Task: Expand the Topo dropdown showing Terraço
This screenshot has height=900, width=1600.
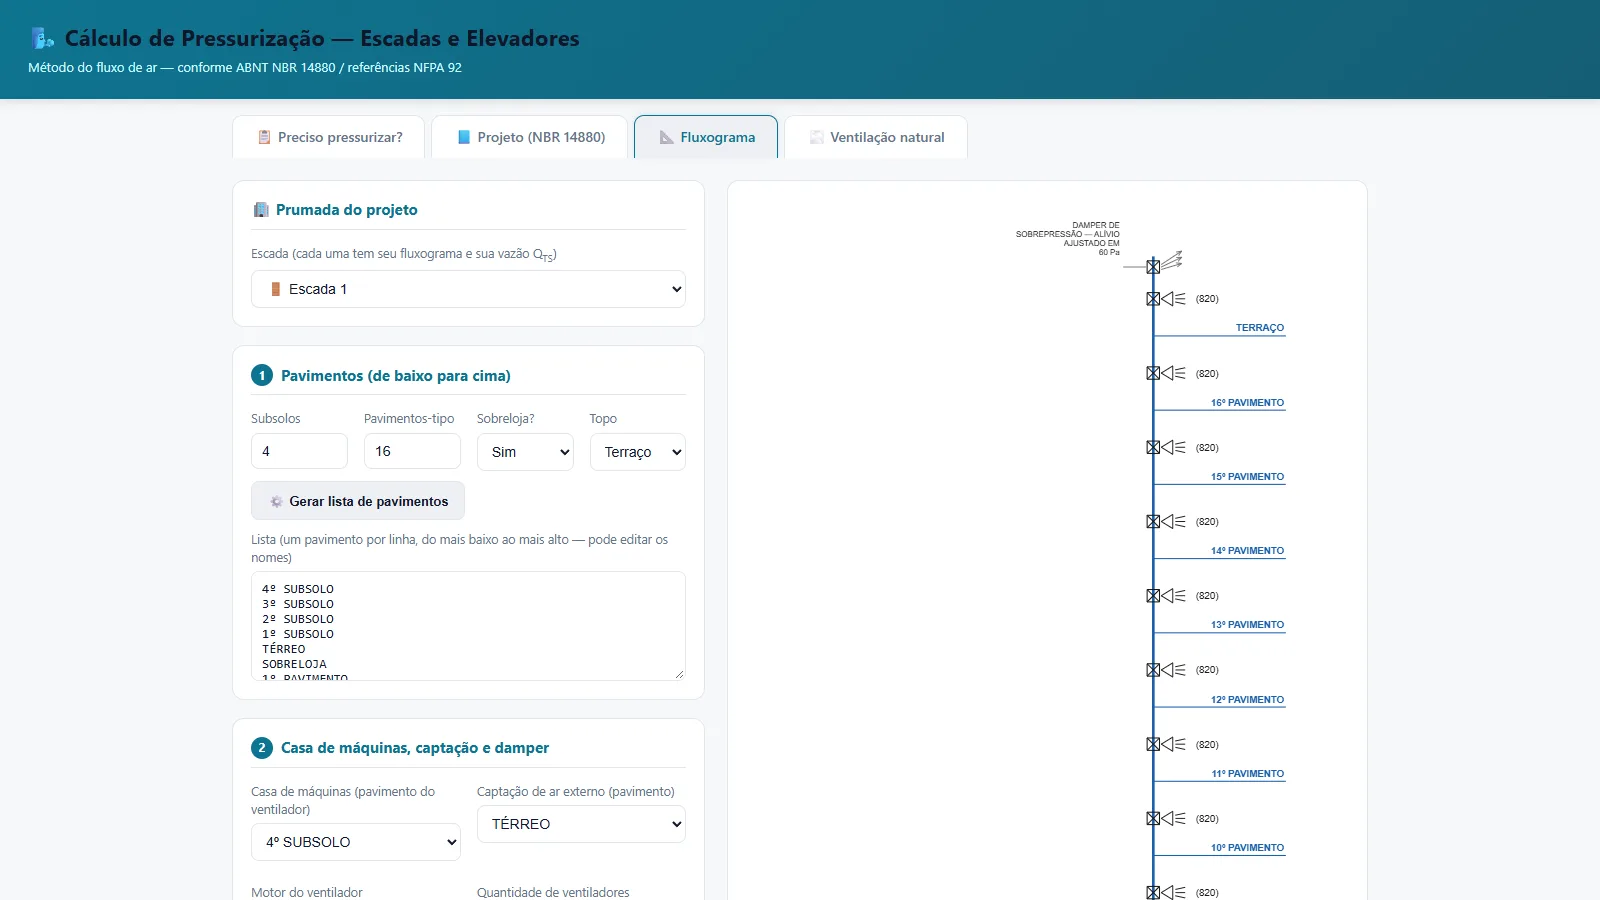Action: click(x=638, y=452)
